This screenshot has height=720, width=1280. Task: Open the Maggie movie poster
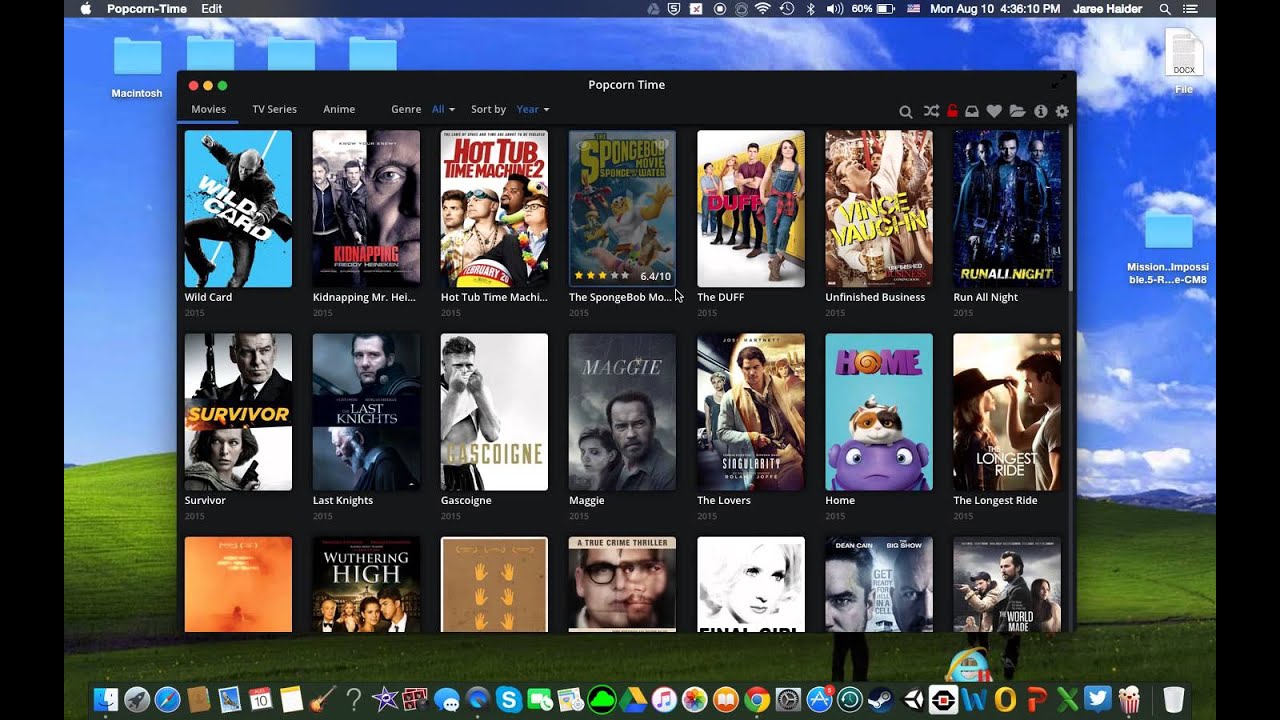point(622,412)
